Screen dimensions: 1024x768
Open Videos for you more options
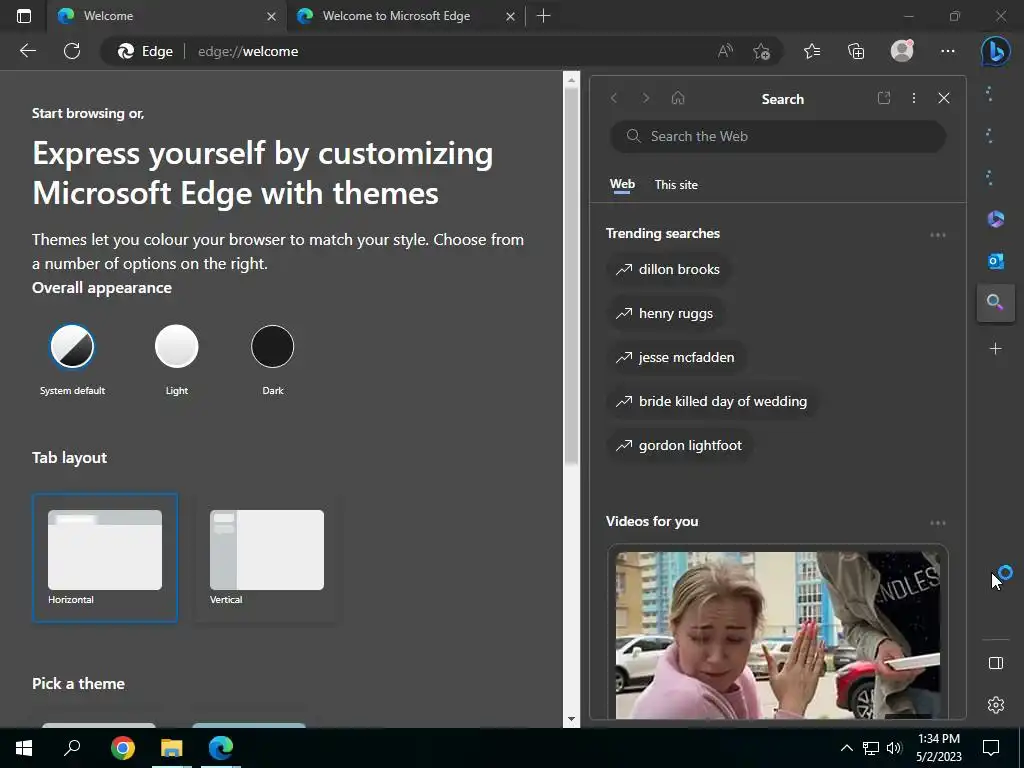click(x=937, y=522)
